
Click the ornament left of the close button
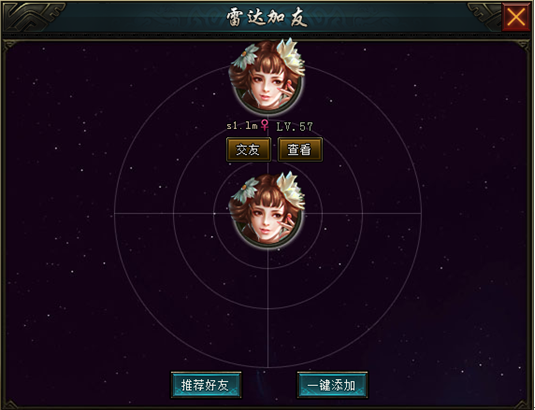[x=484, y=15]
